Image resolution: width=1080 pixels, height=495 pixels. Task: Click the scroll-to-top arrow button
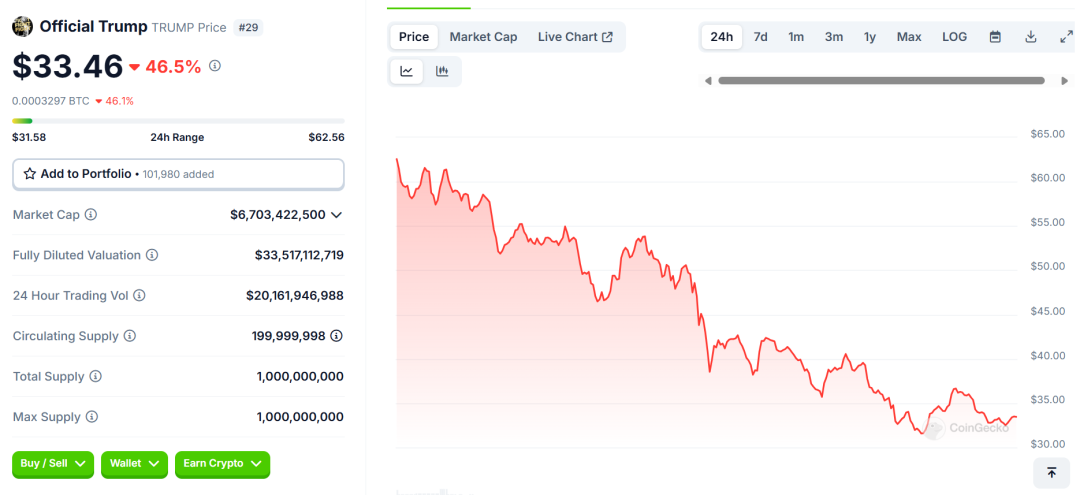(1051, 472)
